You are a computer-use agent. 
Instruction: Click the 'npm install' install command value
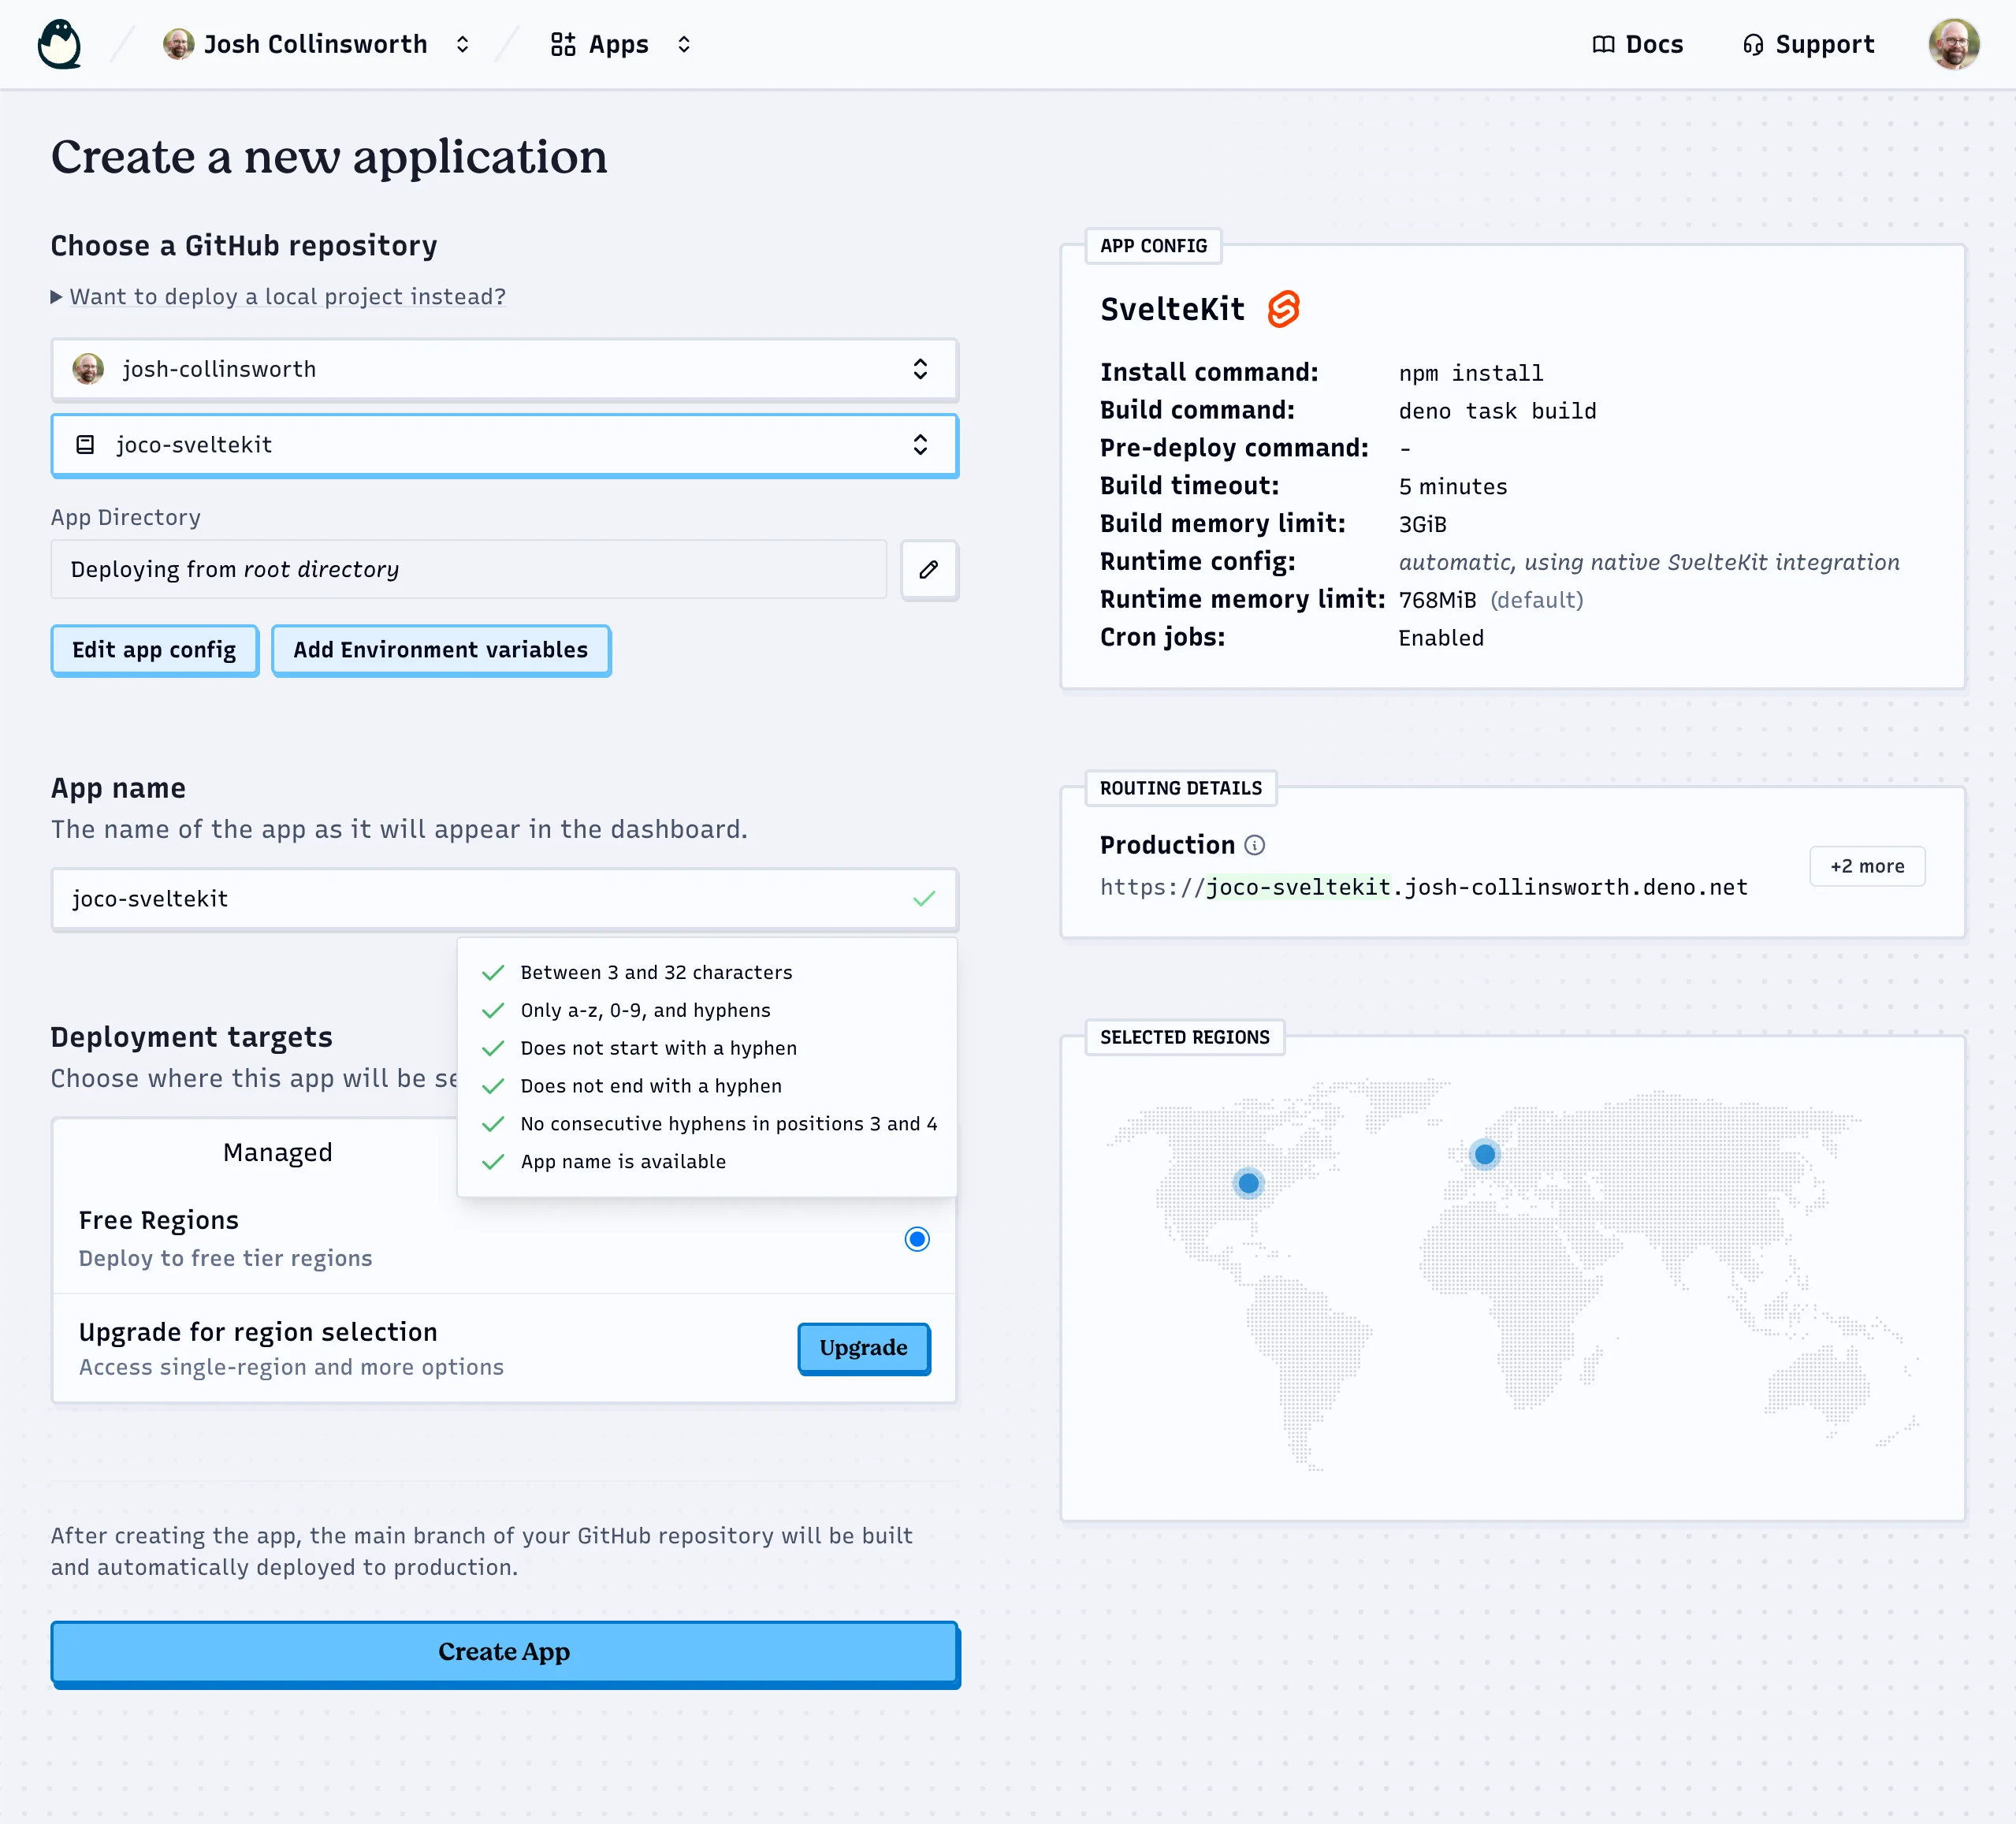click(x=1471, y=373)
